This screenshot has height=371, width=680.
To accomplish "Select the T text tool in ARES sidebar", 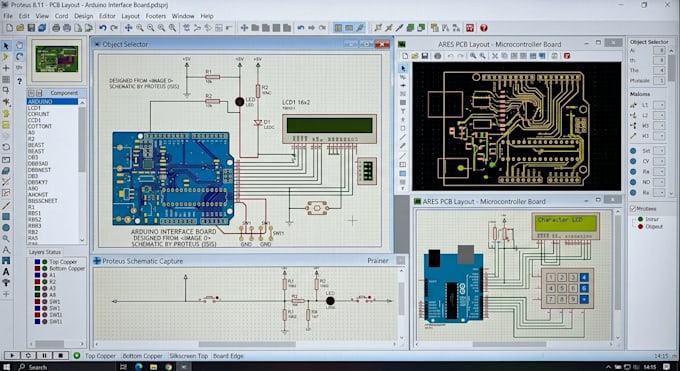I will click(403, 111).
